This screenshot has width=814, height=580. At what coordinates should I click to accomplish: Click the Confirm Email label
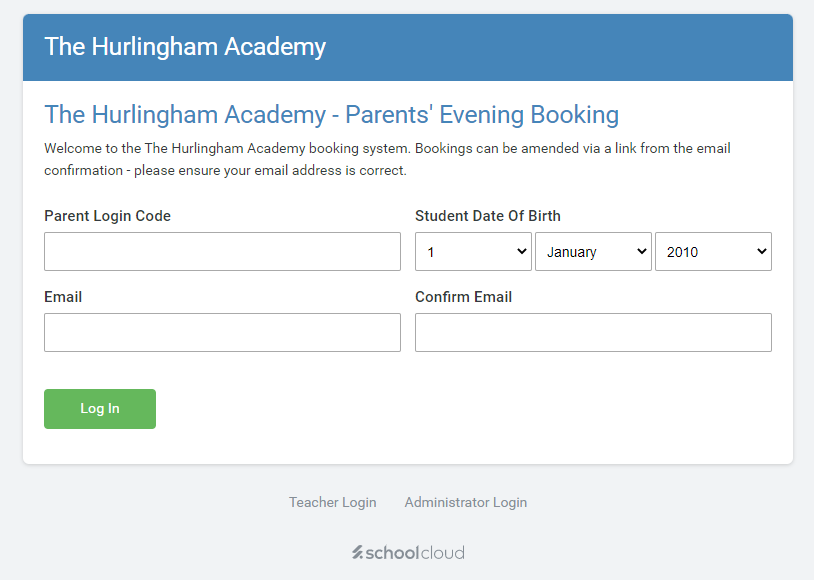(x=463, y=297)
